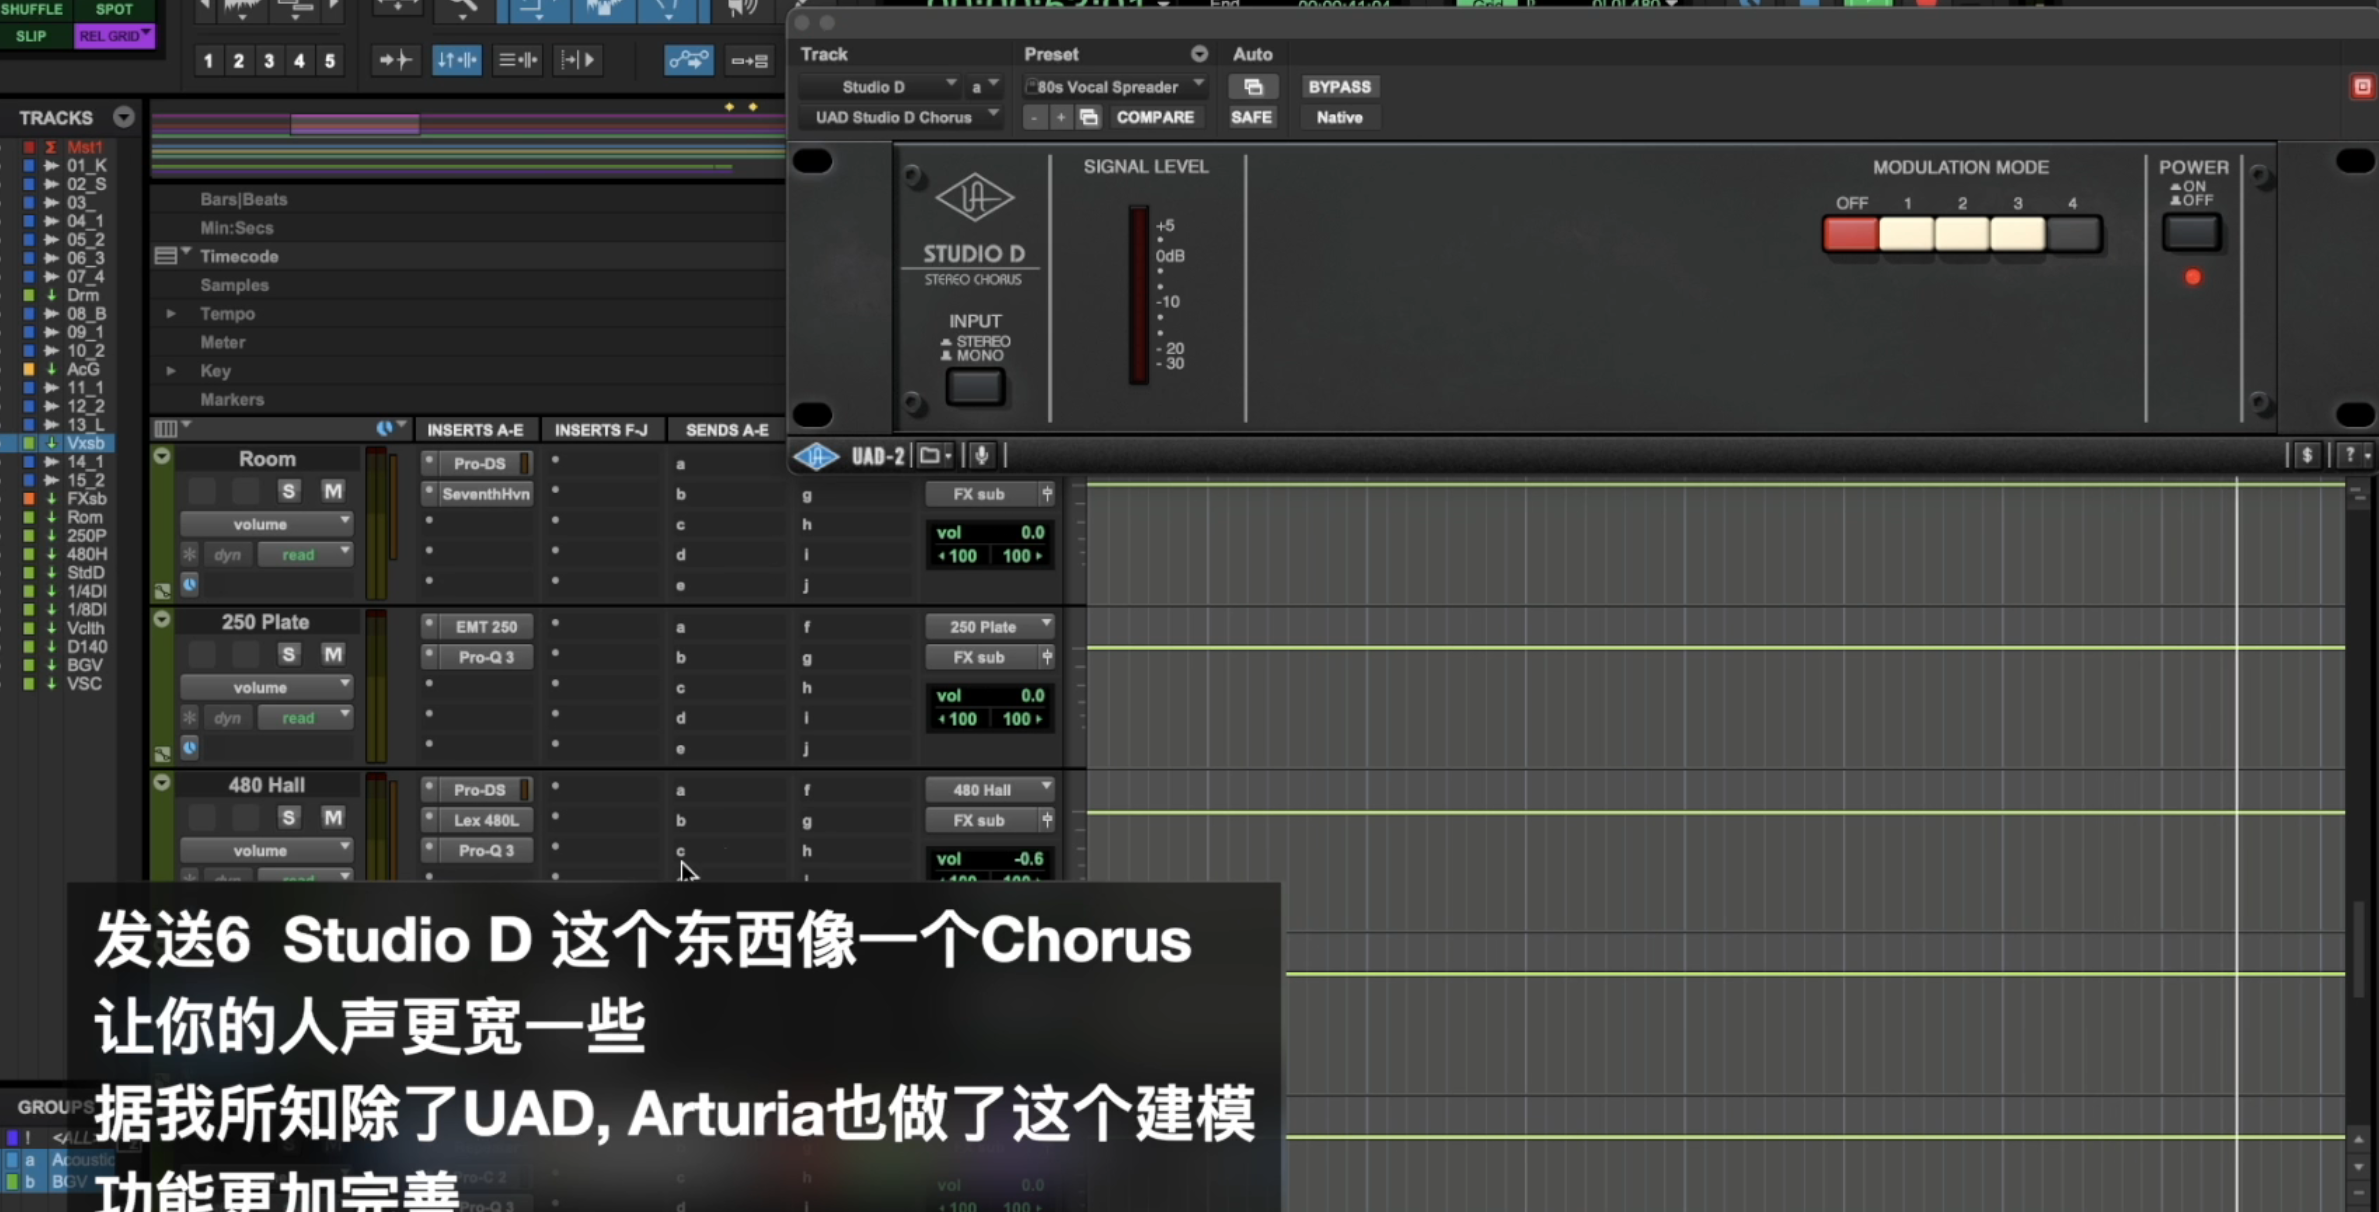The width and height of the screenshot is (2379, 1212).
Task: Switch input Stereo/Mono button
Action: [x=975, y=386]
